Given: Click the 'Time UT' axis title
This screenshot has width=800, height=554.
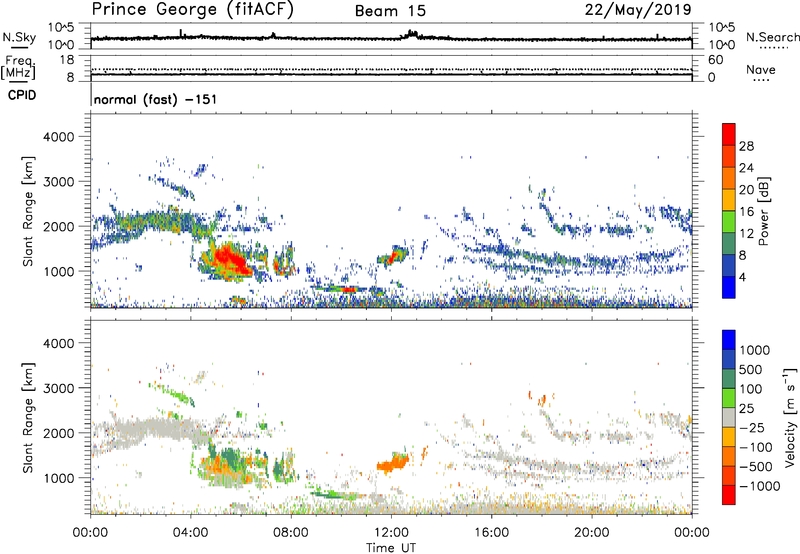Looking at the screenshot, I should 391,548.
